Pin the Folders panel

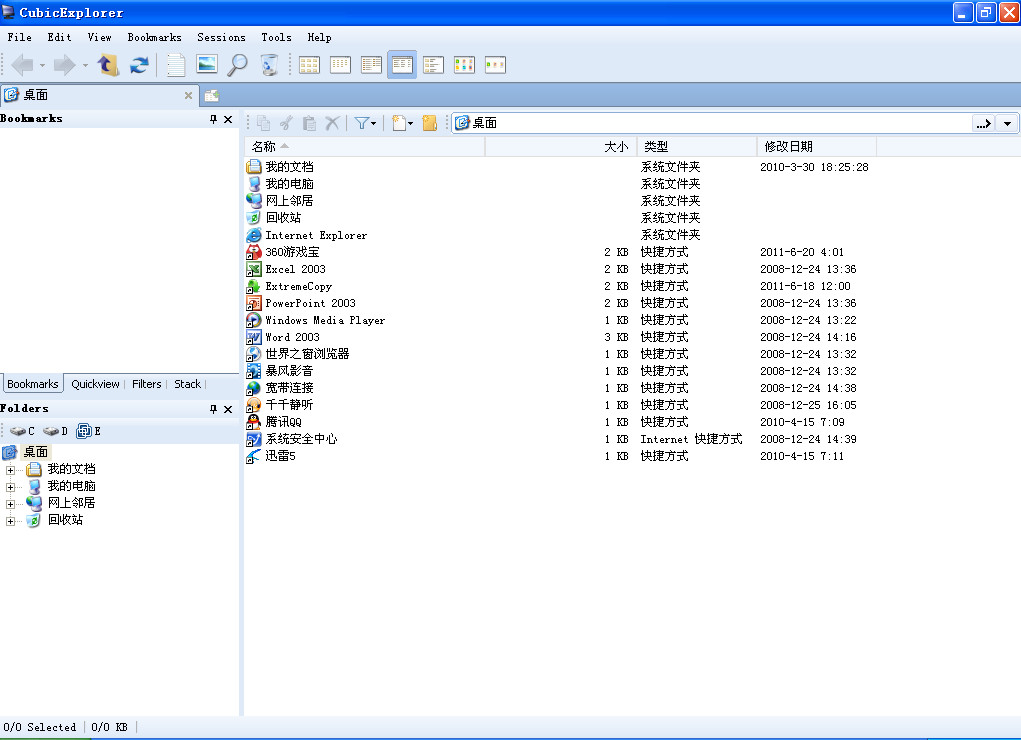[x=213, y=409]
